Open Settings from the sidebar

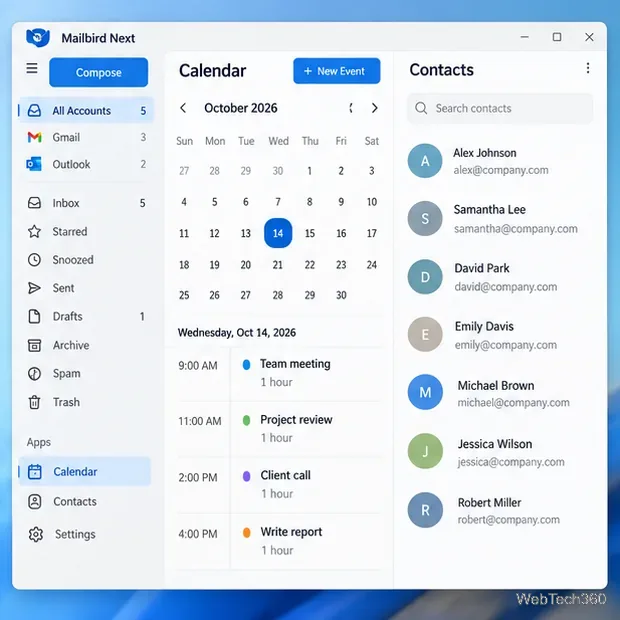85,534
